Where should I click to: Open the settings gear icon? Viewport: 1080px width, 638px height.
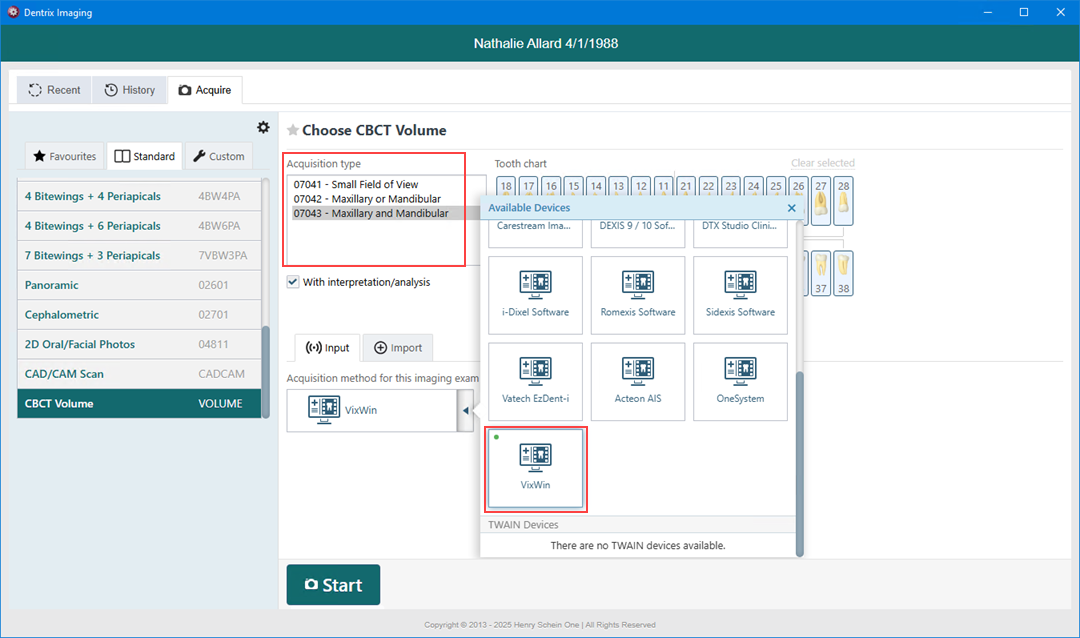pos(263,127)
